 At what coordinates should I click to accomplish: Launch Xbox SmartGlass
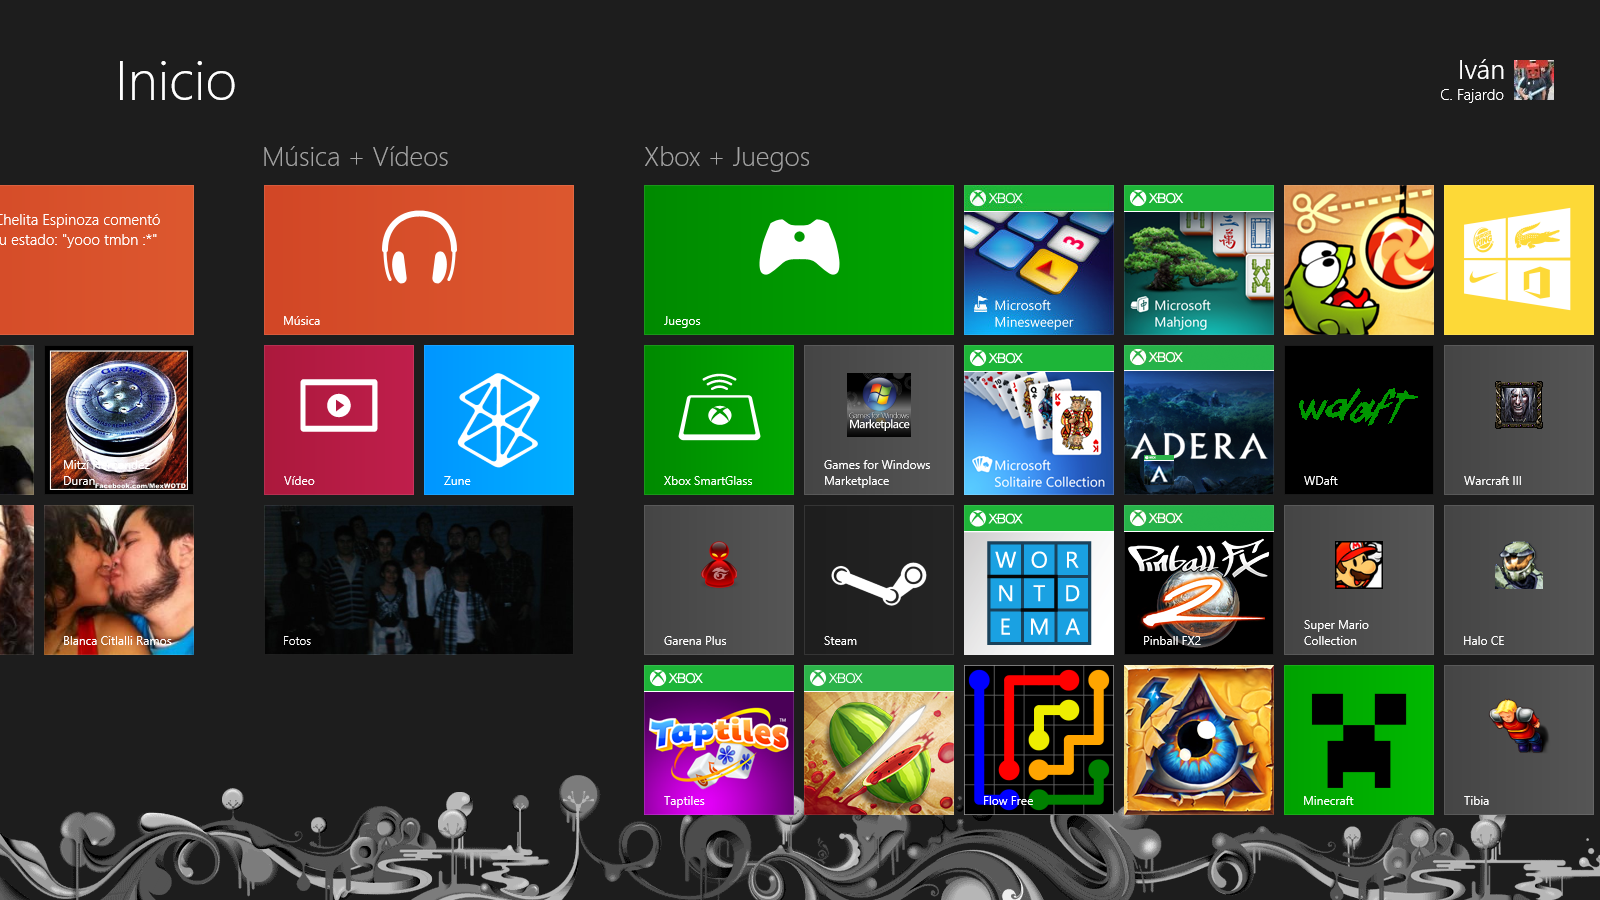point(719,420)
